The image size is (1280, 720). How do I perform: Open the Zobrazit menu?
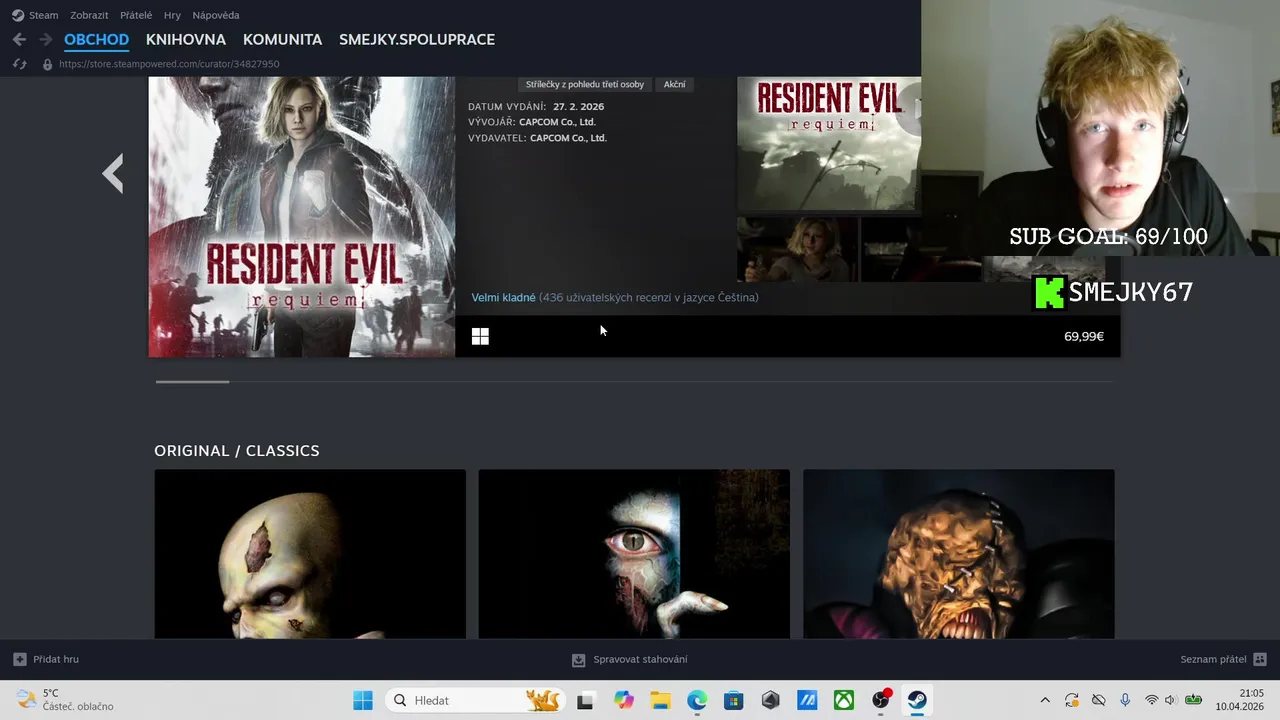click(89, 15)
